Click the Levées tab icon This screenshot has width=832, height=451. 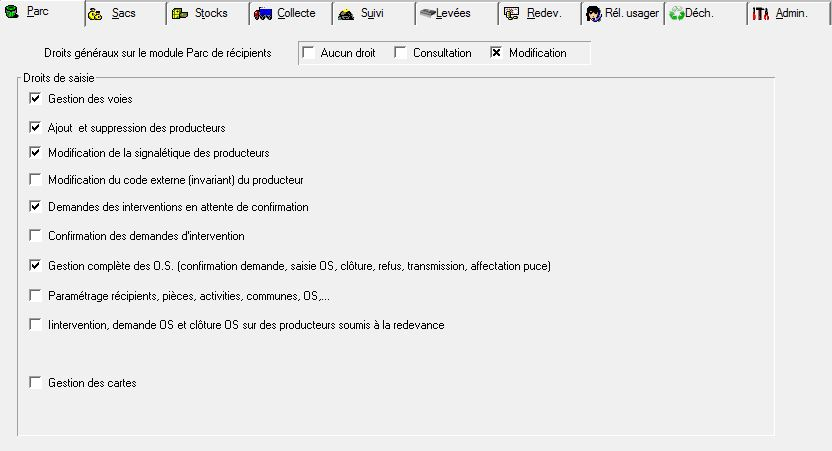pyautogui.click(x=427, y=14)
